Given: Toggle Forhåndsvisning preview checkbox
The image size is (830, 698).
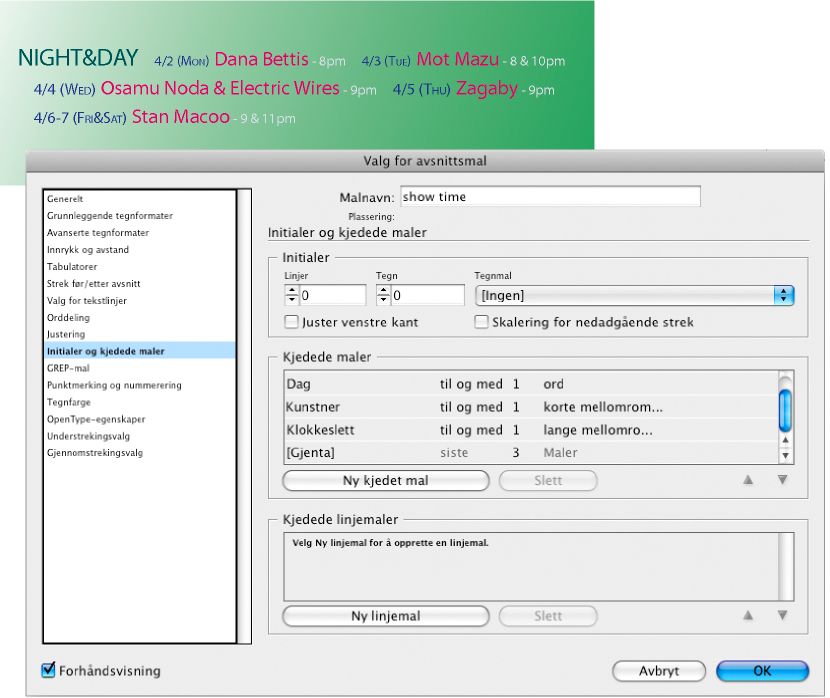Looking at the screenshot, I should coord(48,670).
